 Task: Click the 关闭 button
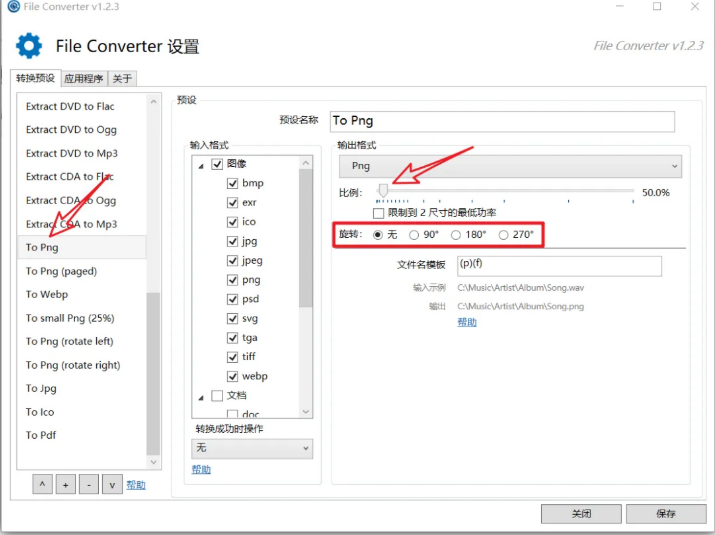(x=581, y=514)
